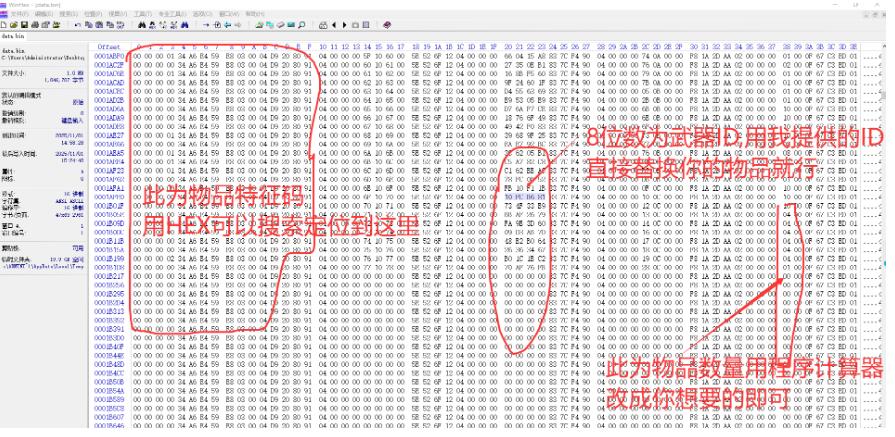This screenshot has height=437, width=895.
Task: Open Help via the red book icon
Action: point(387,25)
